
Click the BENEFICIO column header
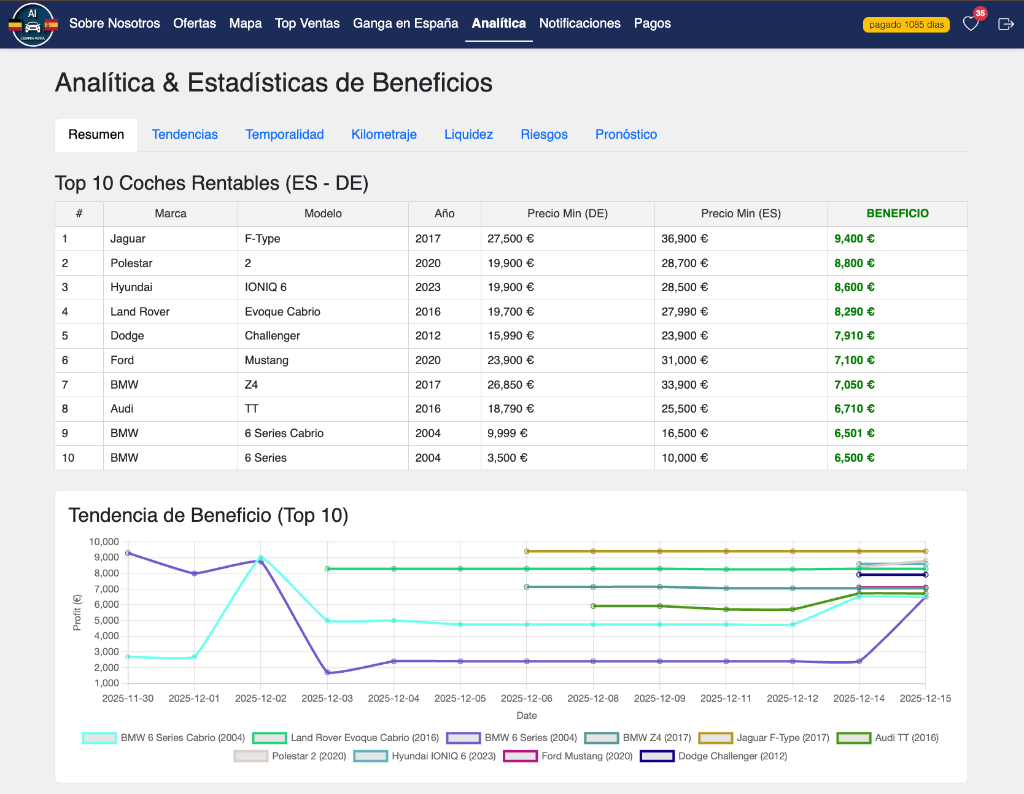pyautogui.click(x=897, y=213)
